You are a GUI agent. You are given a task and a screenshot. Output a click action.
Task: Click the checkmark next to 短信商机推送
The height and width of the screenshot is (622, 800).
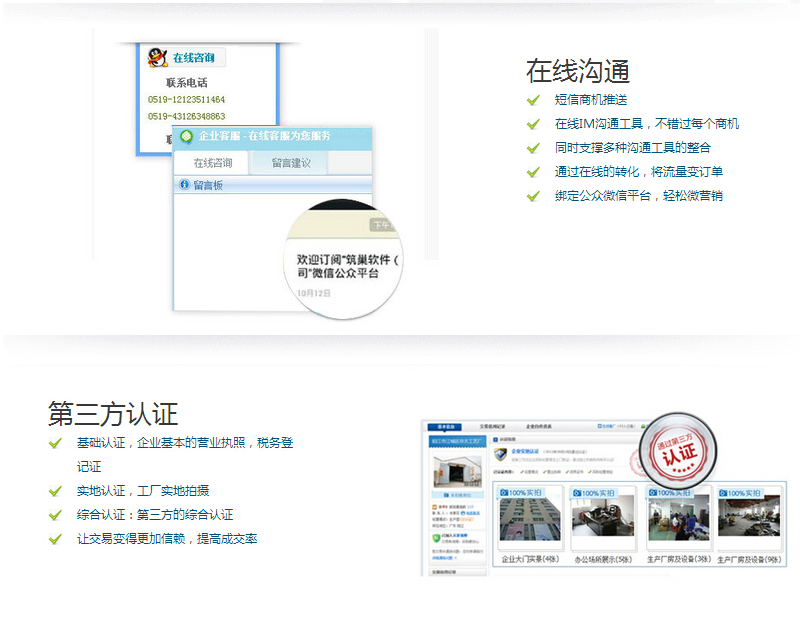[x=533, y=100]
